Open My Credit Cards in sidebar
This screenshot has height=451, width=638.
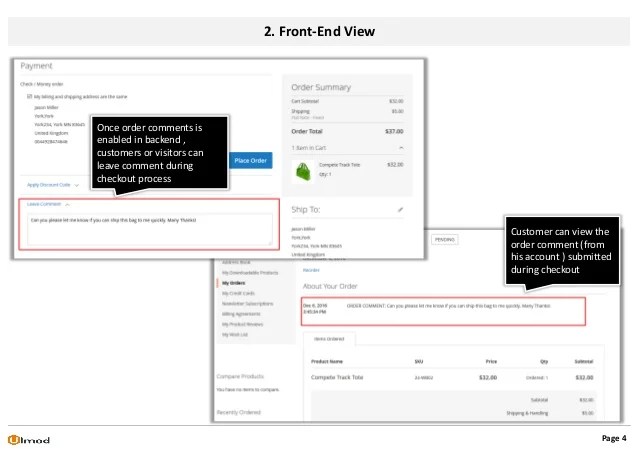point(238,293)
